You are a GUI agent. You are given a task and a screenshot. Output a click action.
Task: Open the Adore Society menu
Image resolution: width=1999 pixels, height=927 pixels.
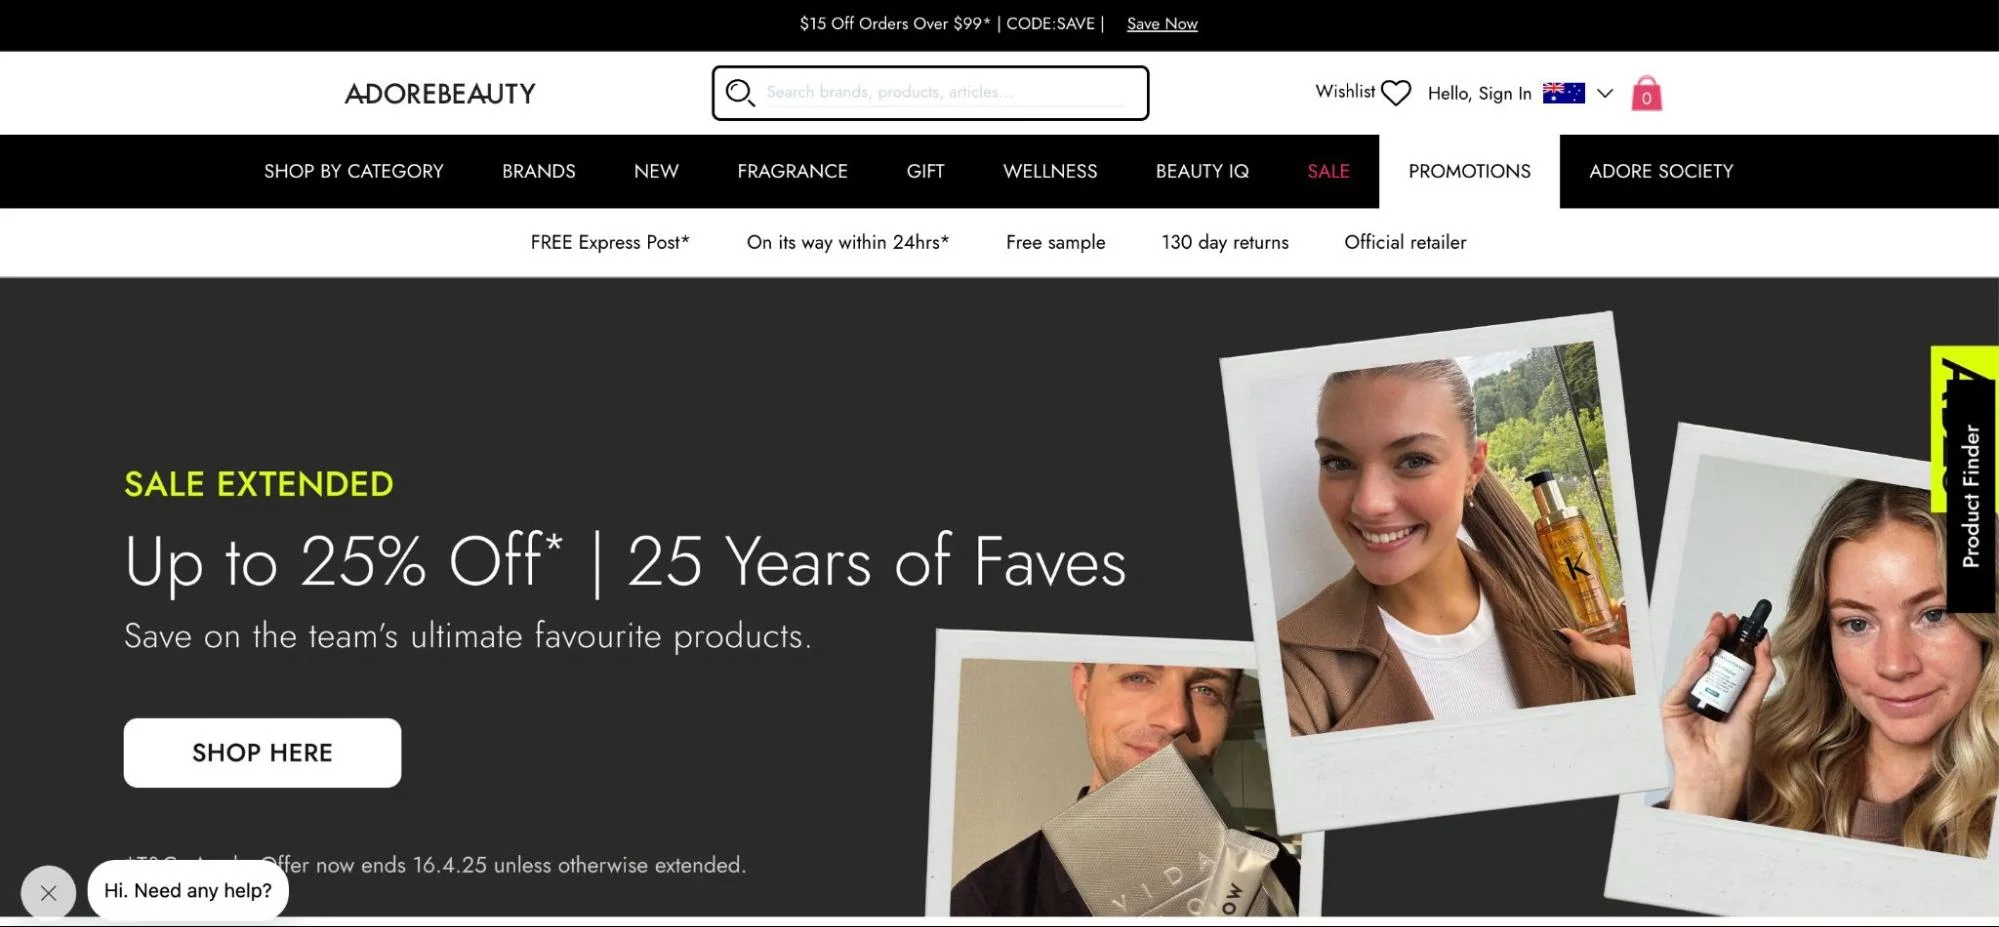[1661, 171]
